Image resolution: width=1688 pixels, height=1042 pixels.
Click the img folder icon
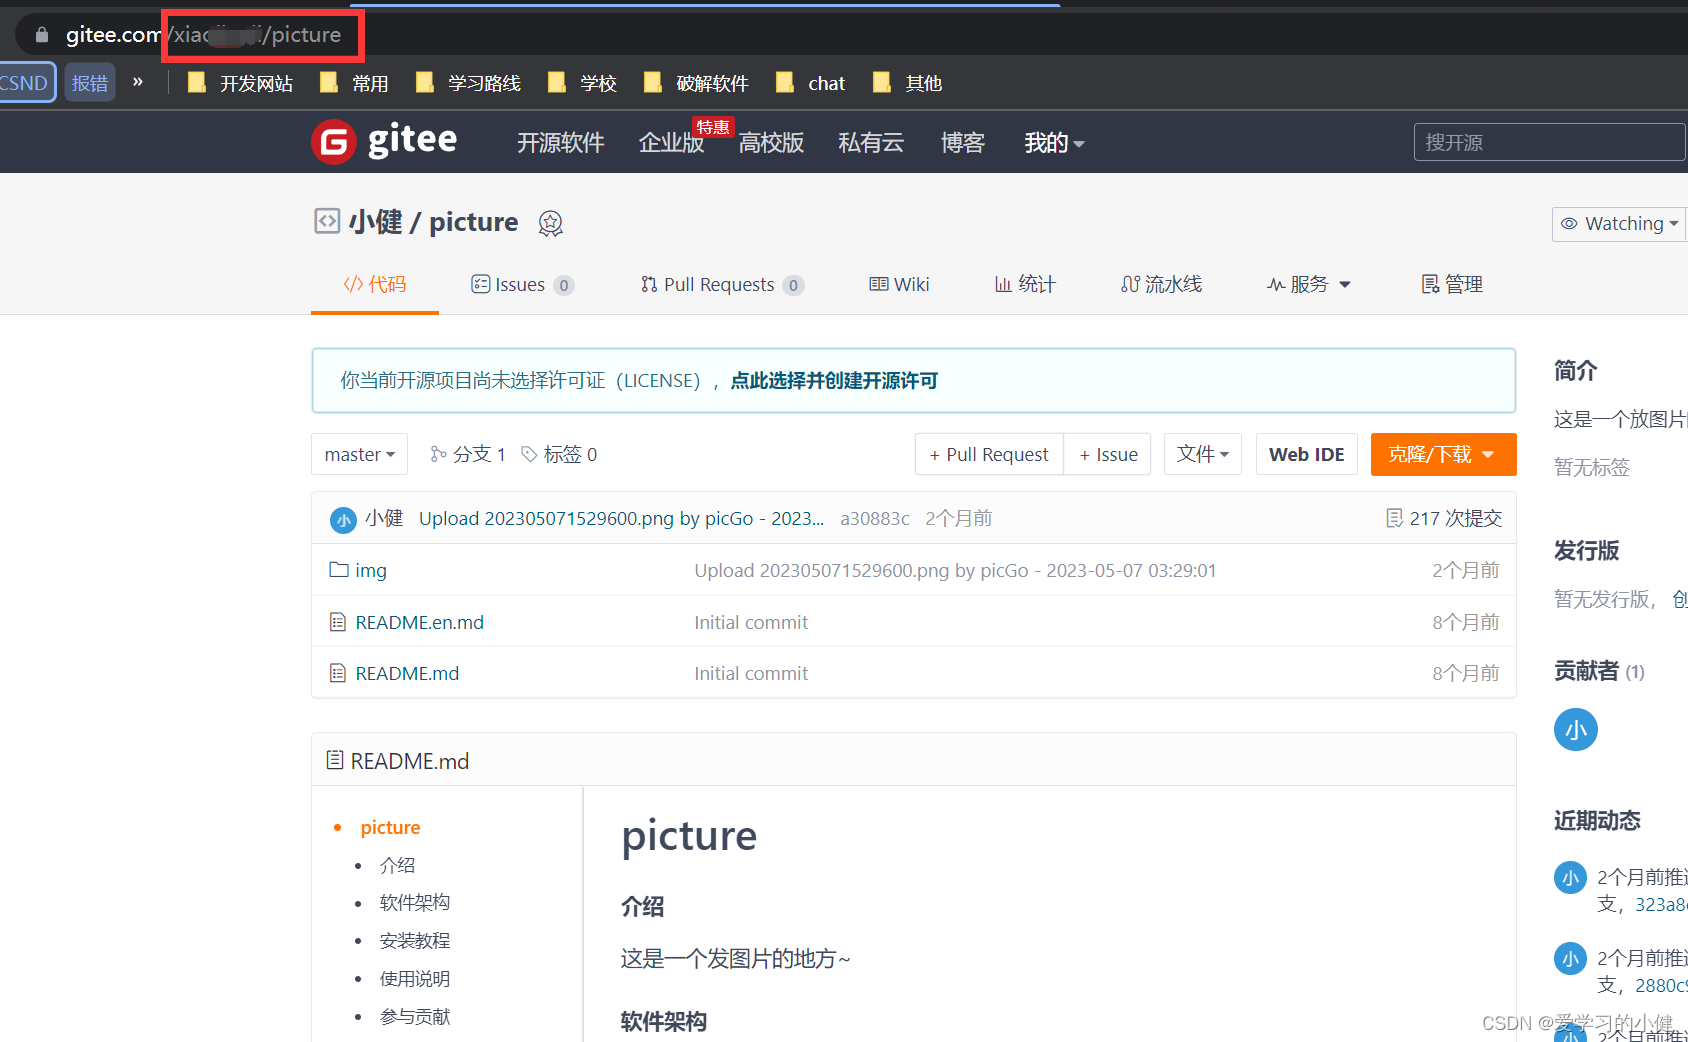point(339,569)
